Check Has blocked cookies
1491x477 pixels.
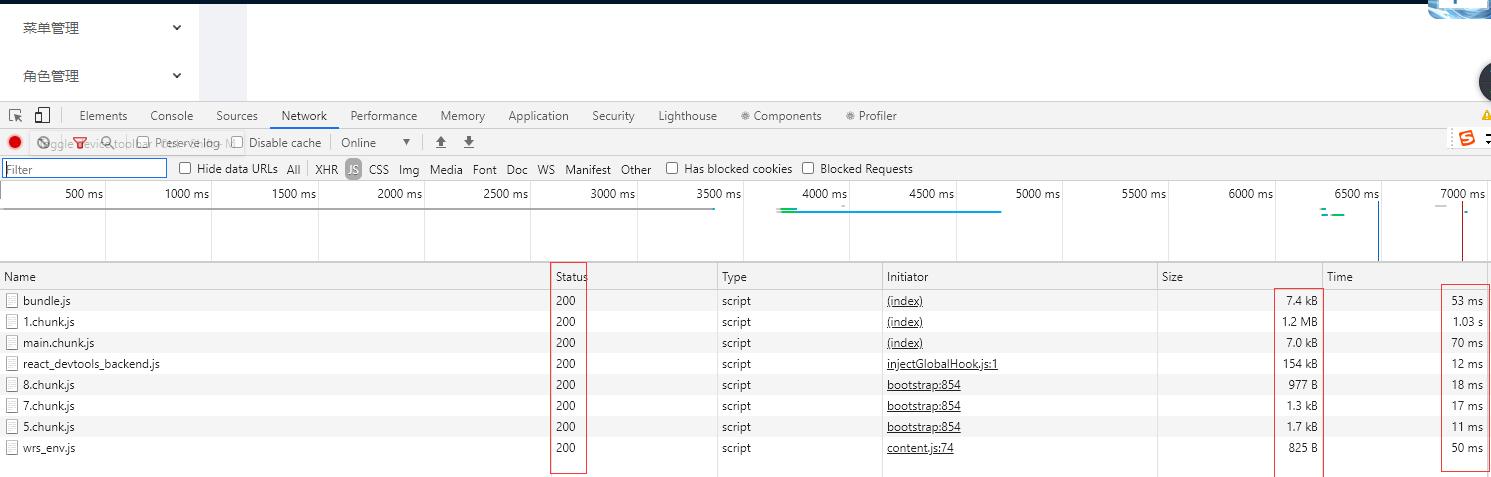(672, 168)
